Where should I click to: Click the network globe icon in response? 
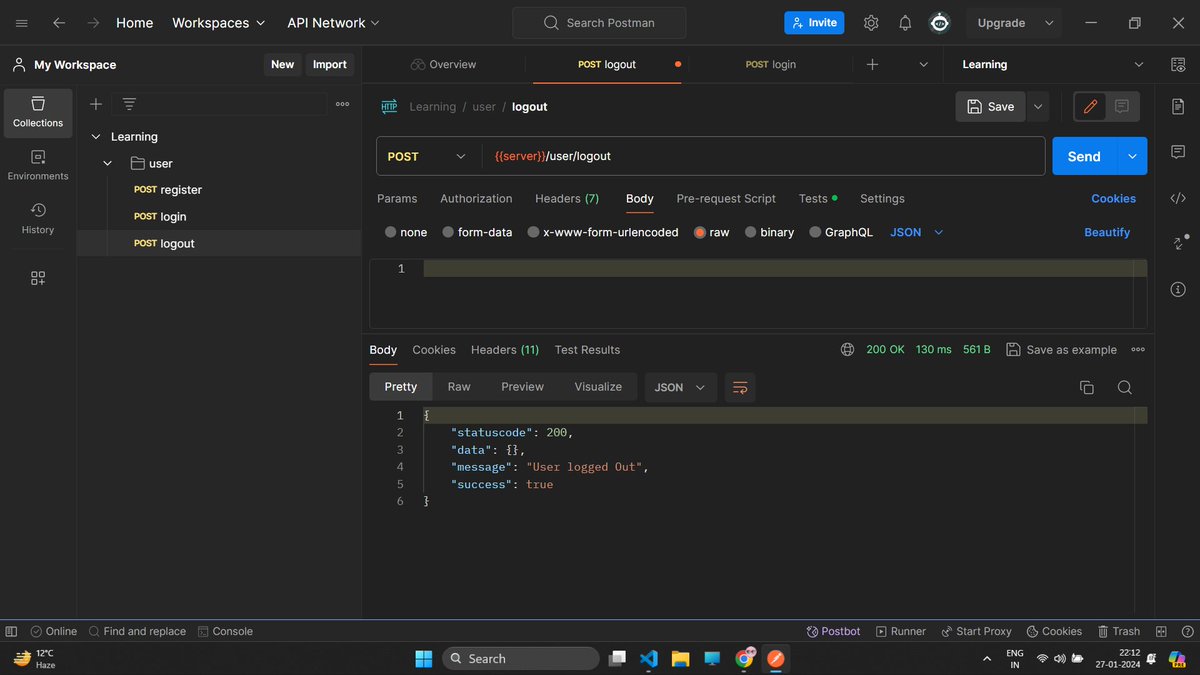848,350
